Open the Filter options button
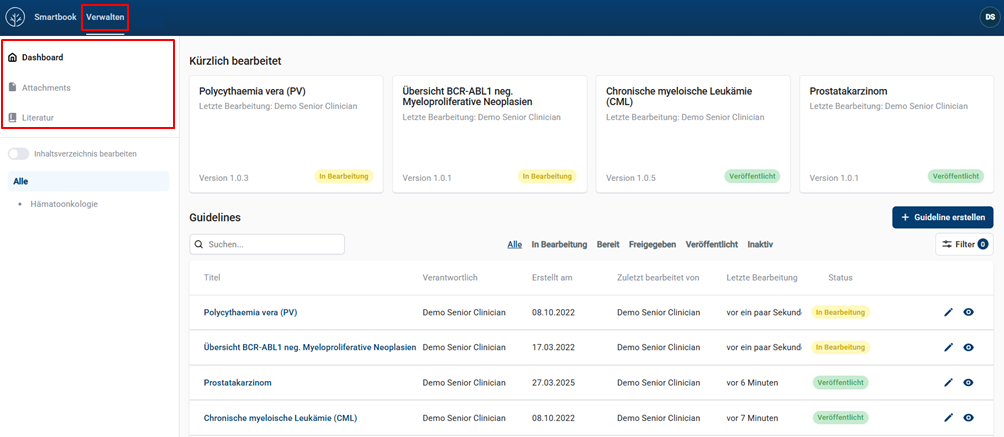 (x=964, y=244)
